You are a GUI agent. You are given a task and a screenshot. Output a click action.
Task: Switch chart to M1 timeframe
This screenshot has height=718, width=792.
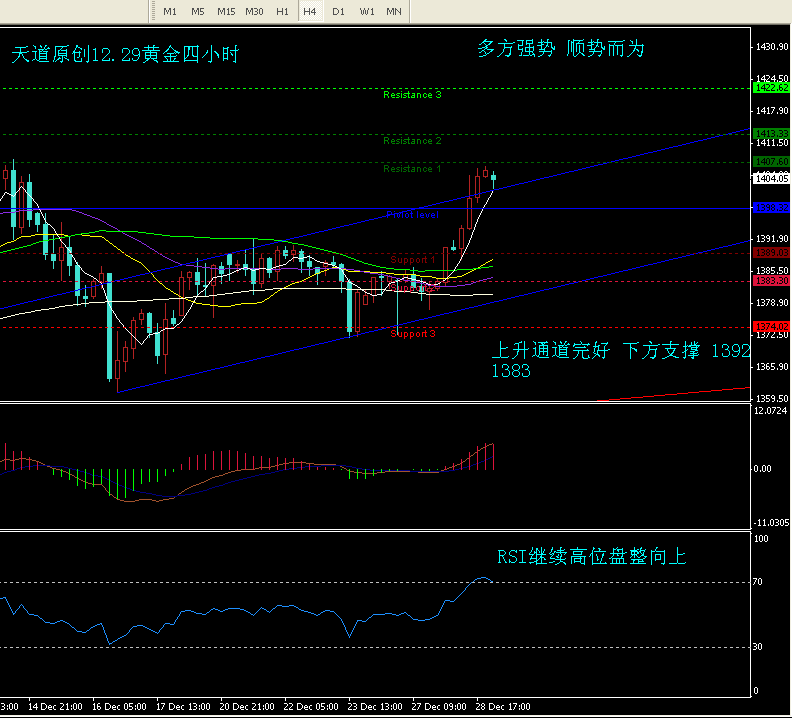click(170, 11)
